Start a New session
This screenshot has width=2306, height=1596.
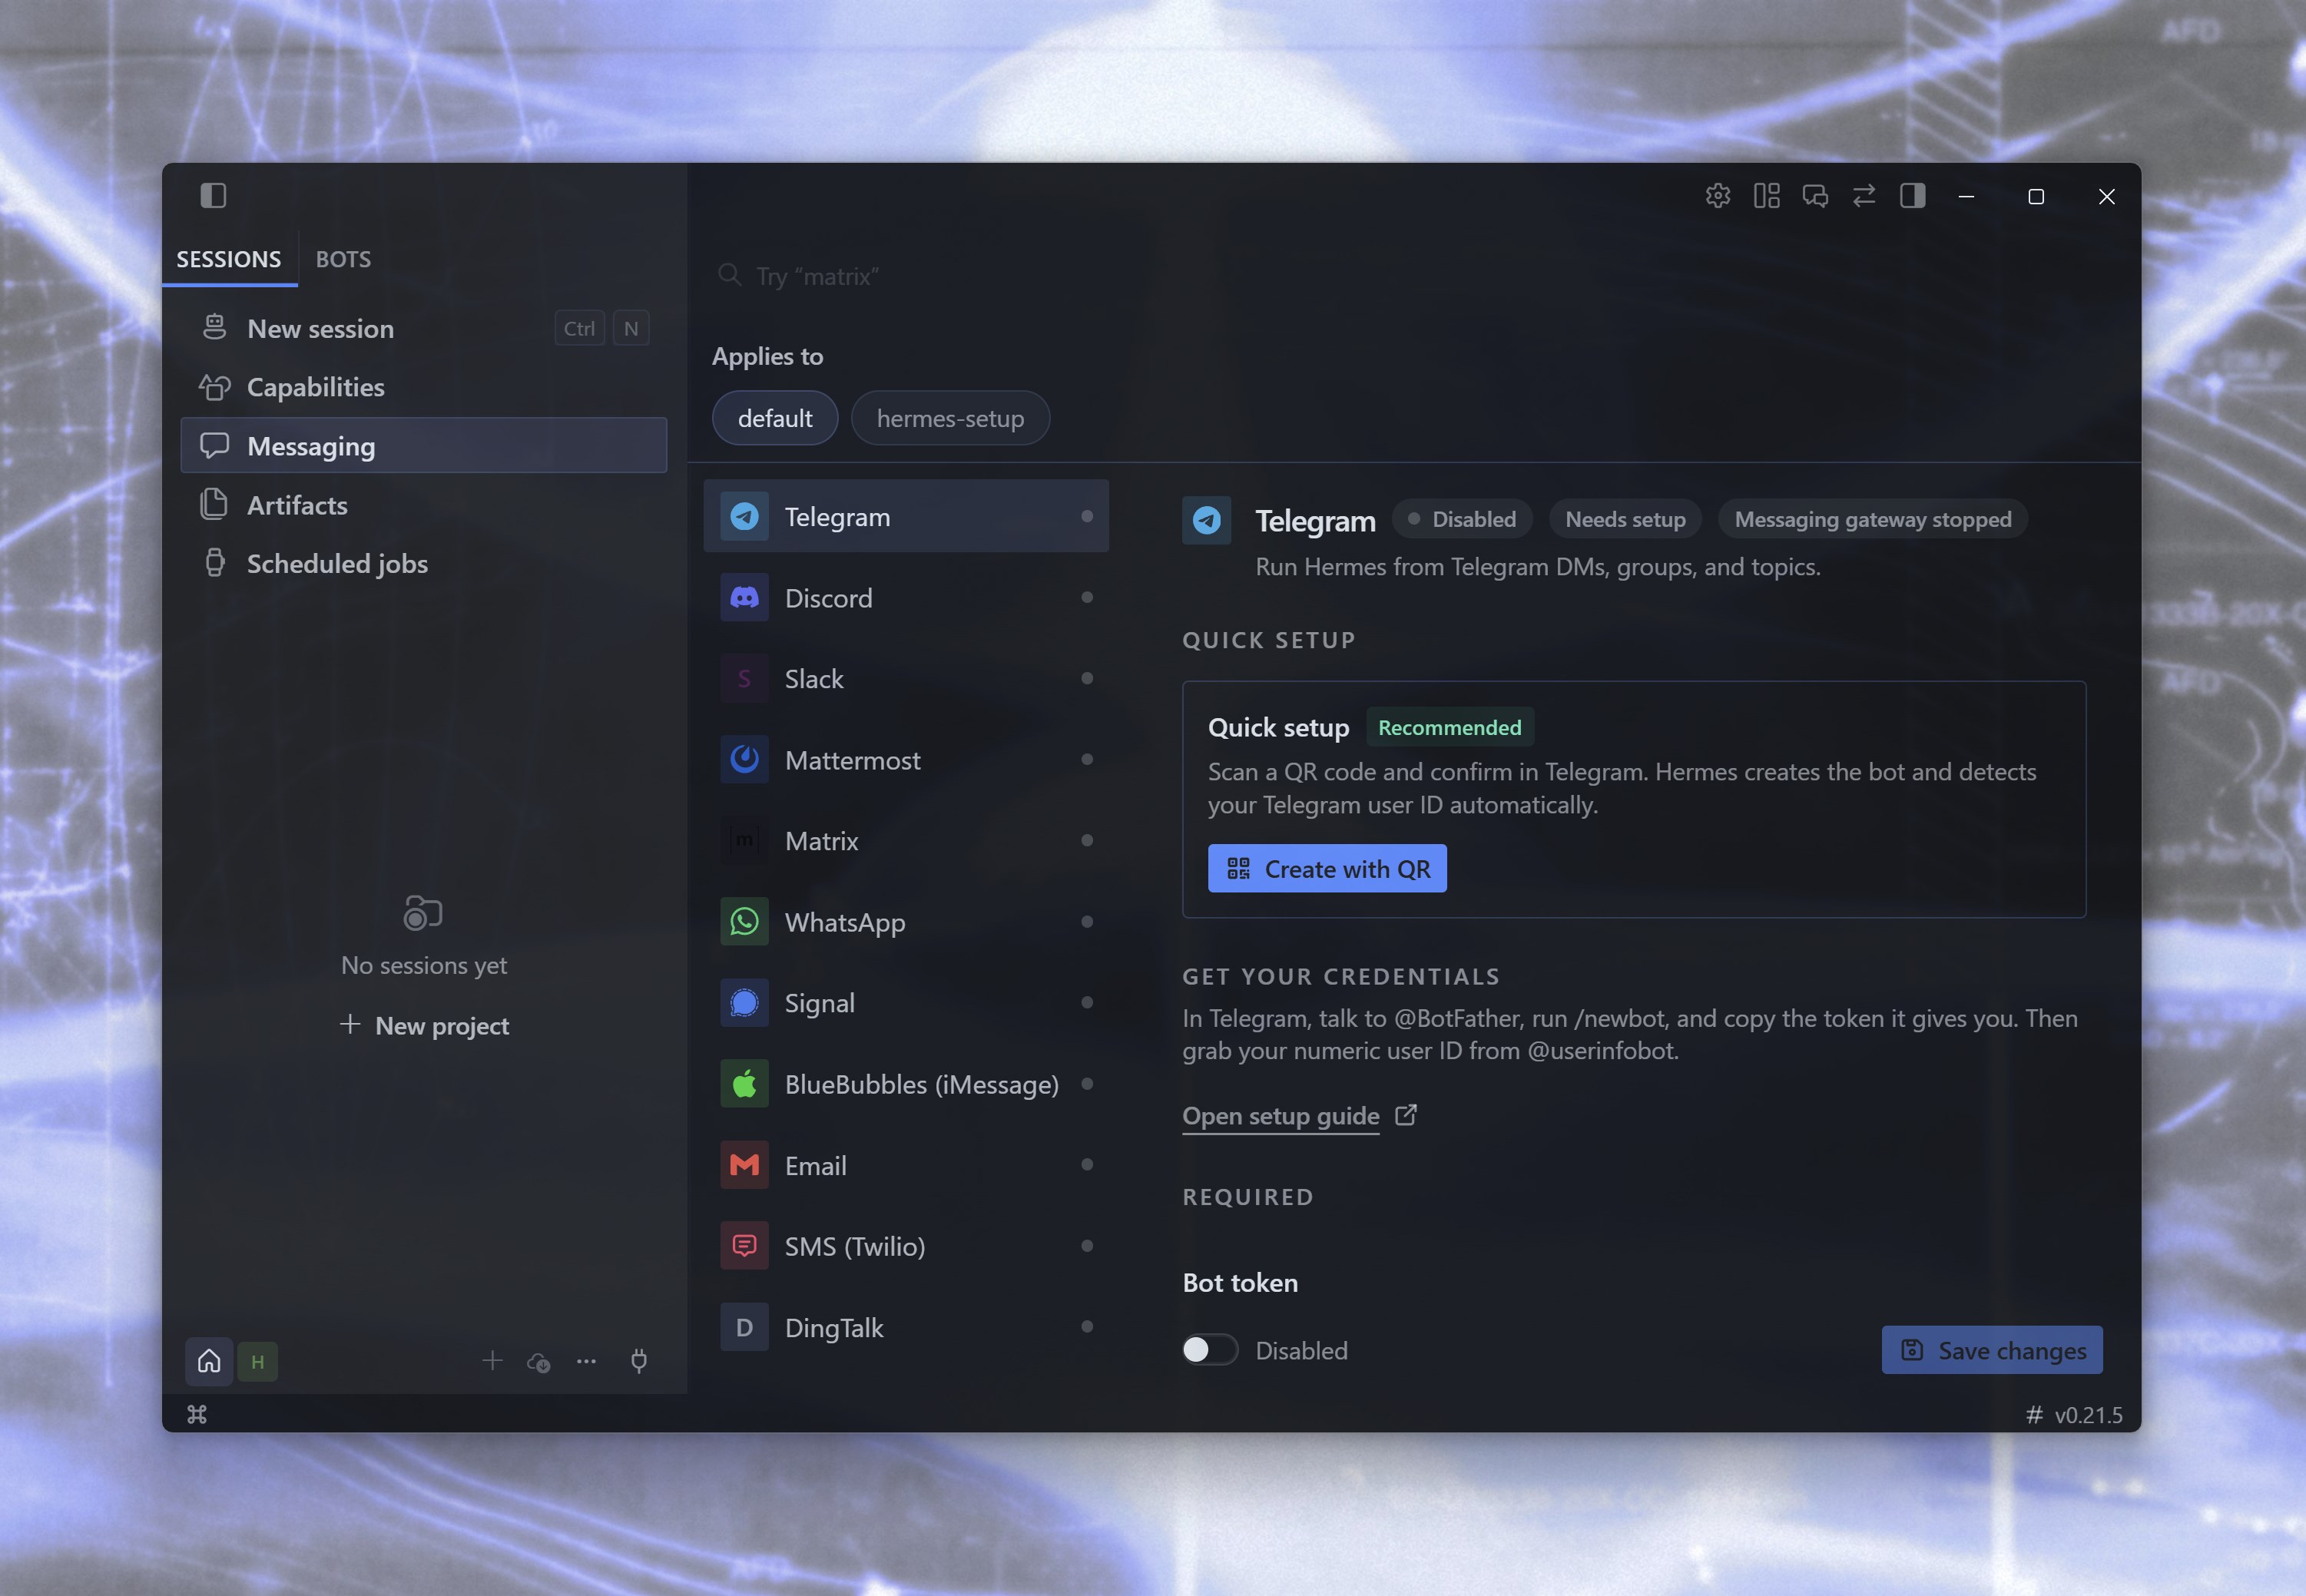click(424, 328)
